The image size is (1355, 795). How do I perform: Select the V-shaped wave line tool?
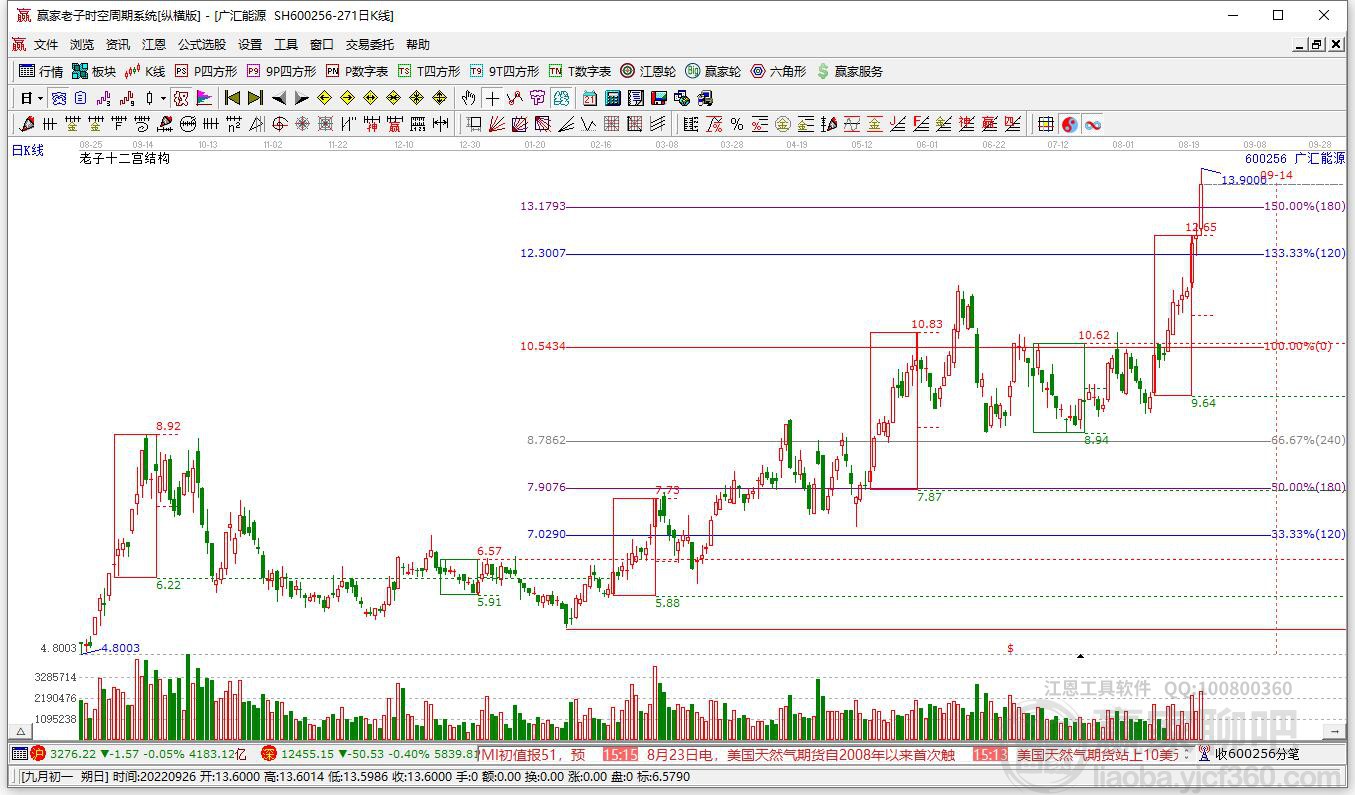pyautogui.click(x=589, y=124)
